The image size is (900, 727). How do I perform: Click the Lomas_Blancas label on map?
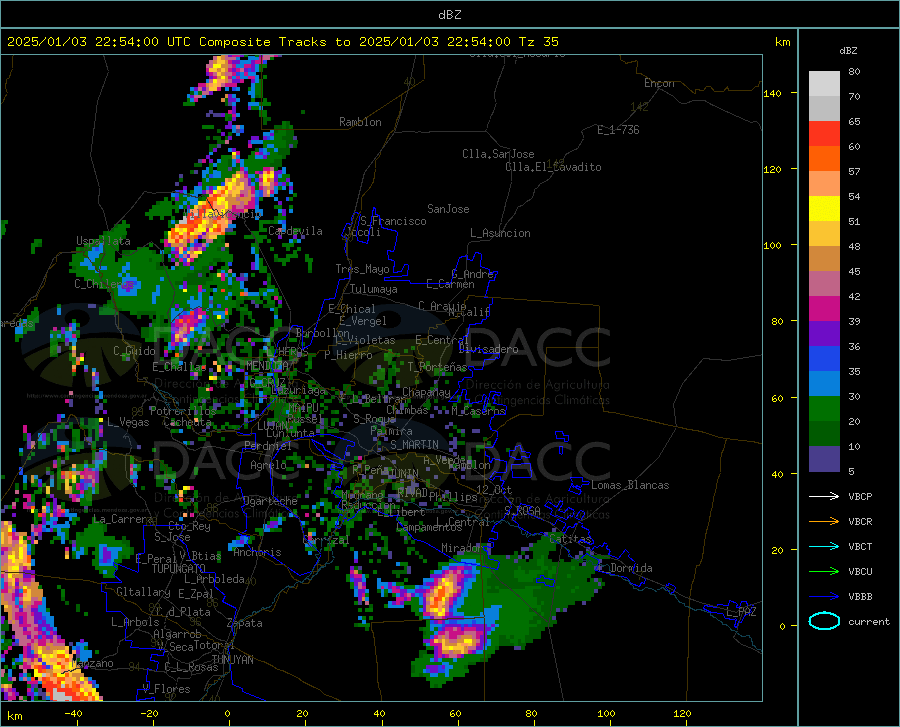tap(630, 485)
